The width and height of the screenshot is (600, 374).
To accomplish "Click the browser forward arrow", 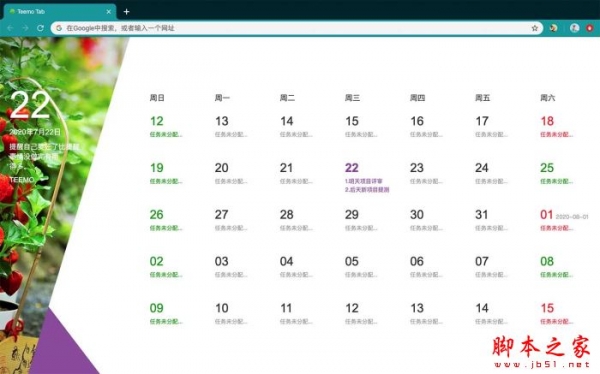I will coord(25,28).
